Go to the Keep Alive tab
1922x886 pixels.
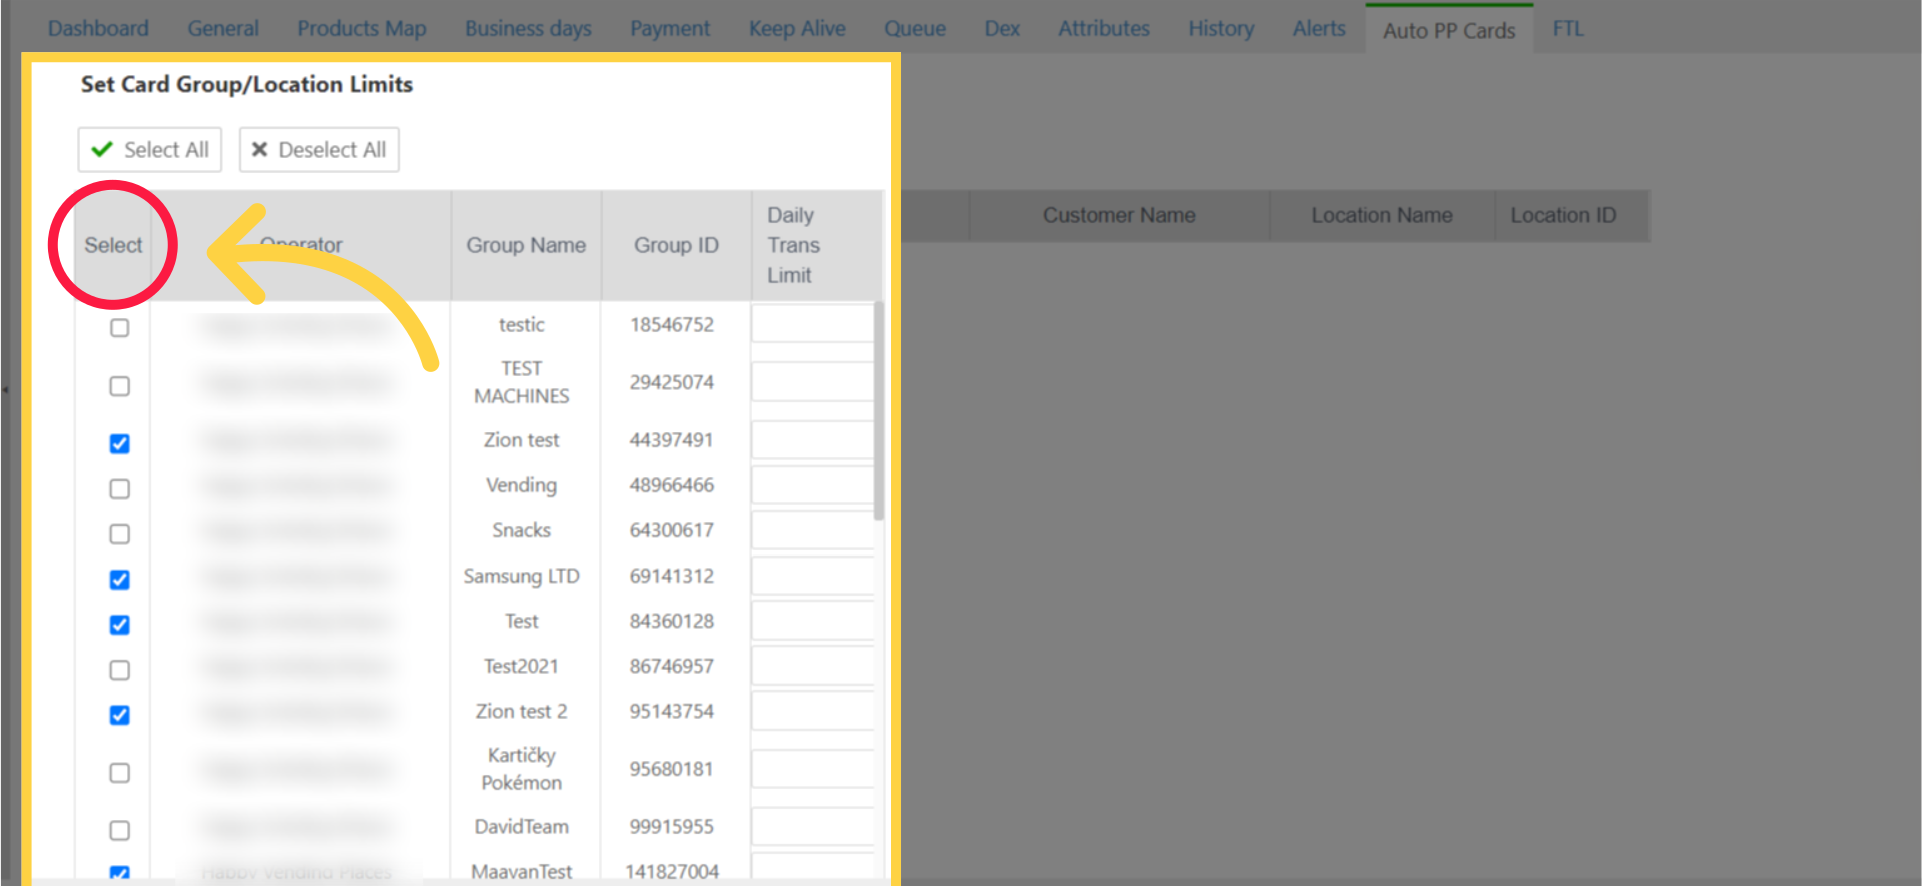797,29
